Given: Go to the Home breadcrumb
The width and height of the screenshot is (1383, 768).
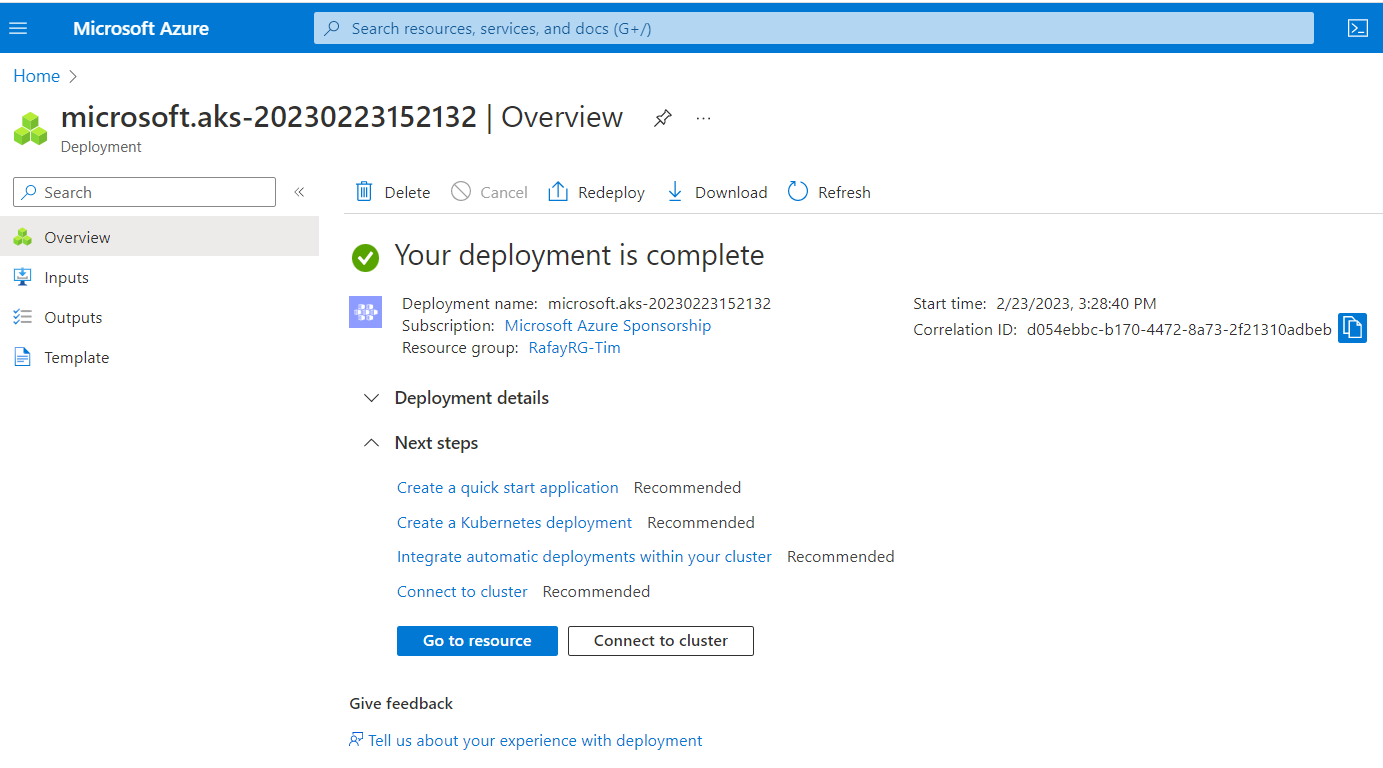Looking at the screenshot, I should point(36,76).
